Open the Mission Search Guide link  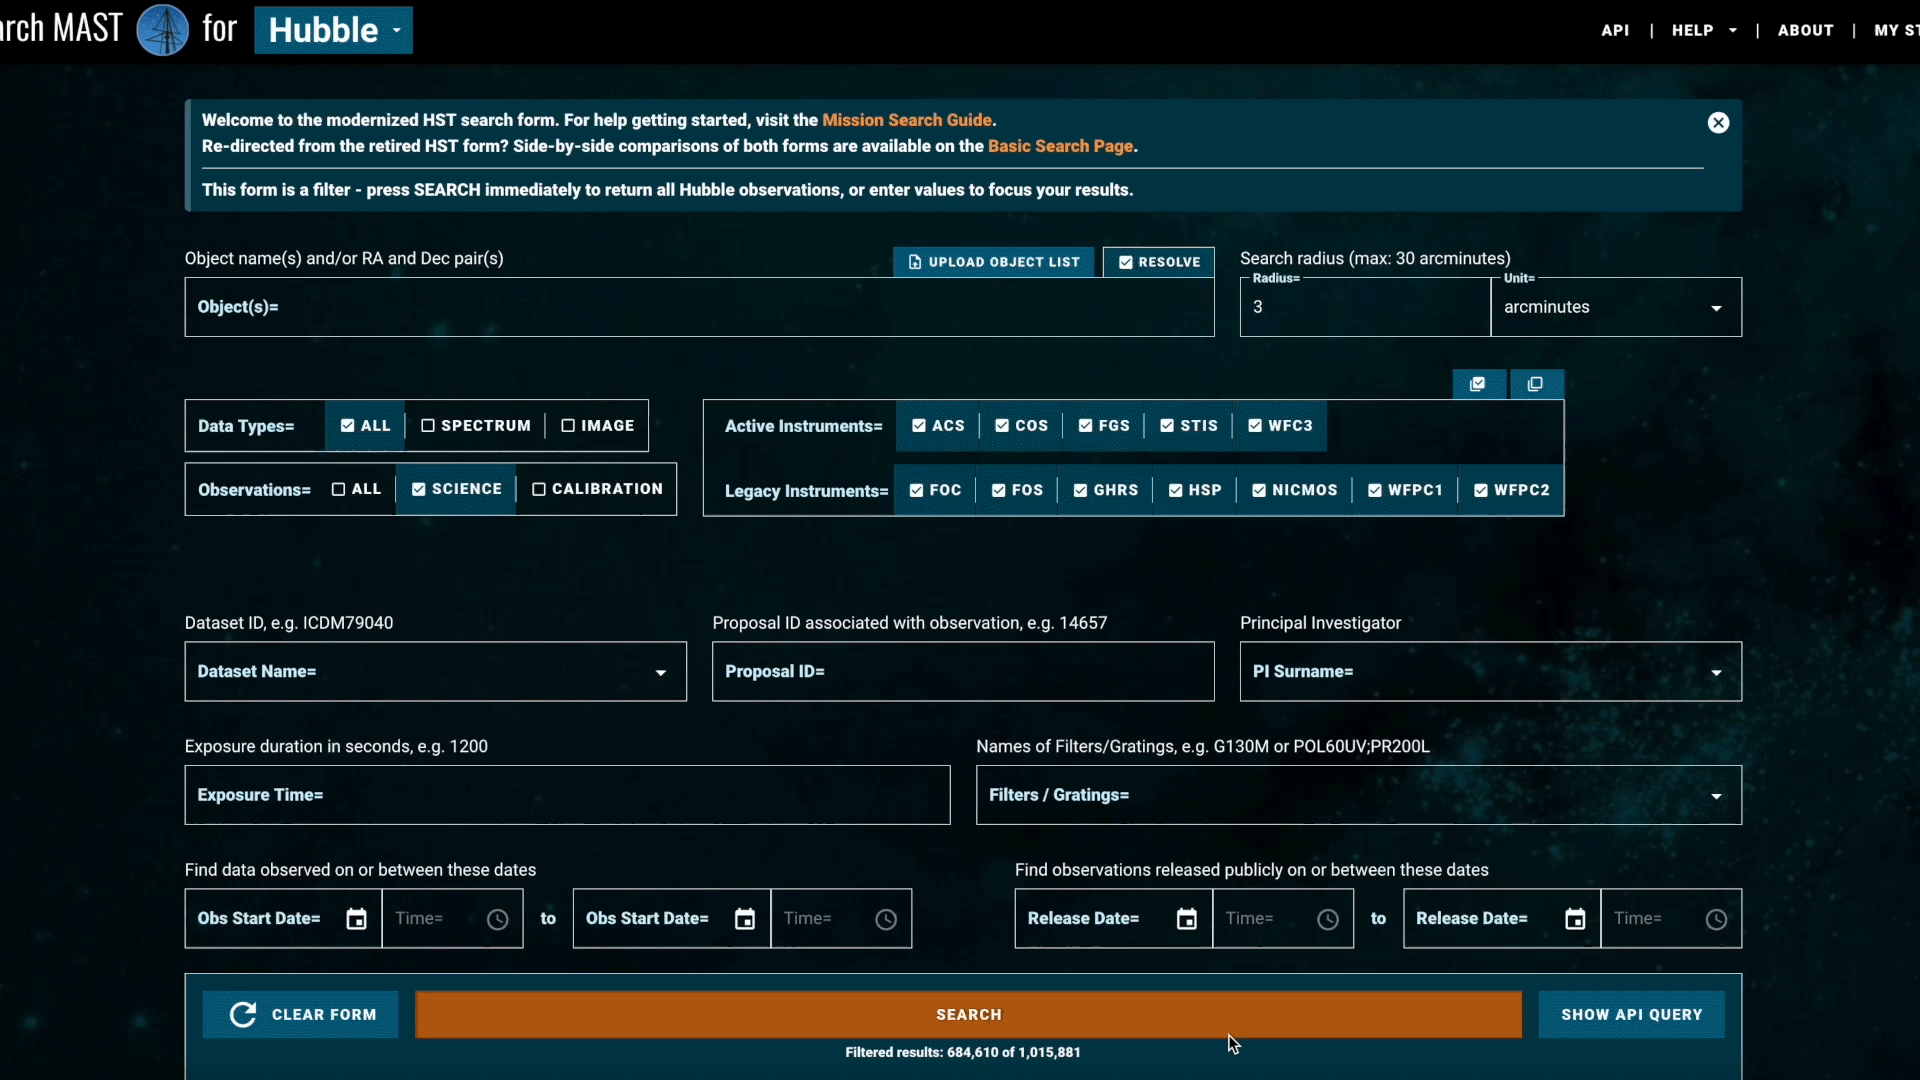tap(907, 120)
